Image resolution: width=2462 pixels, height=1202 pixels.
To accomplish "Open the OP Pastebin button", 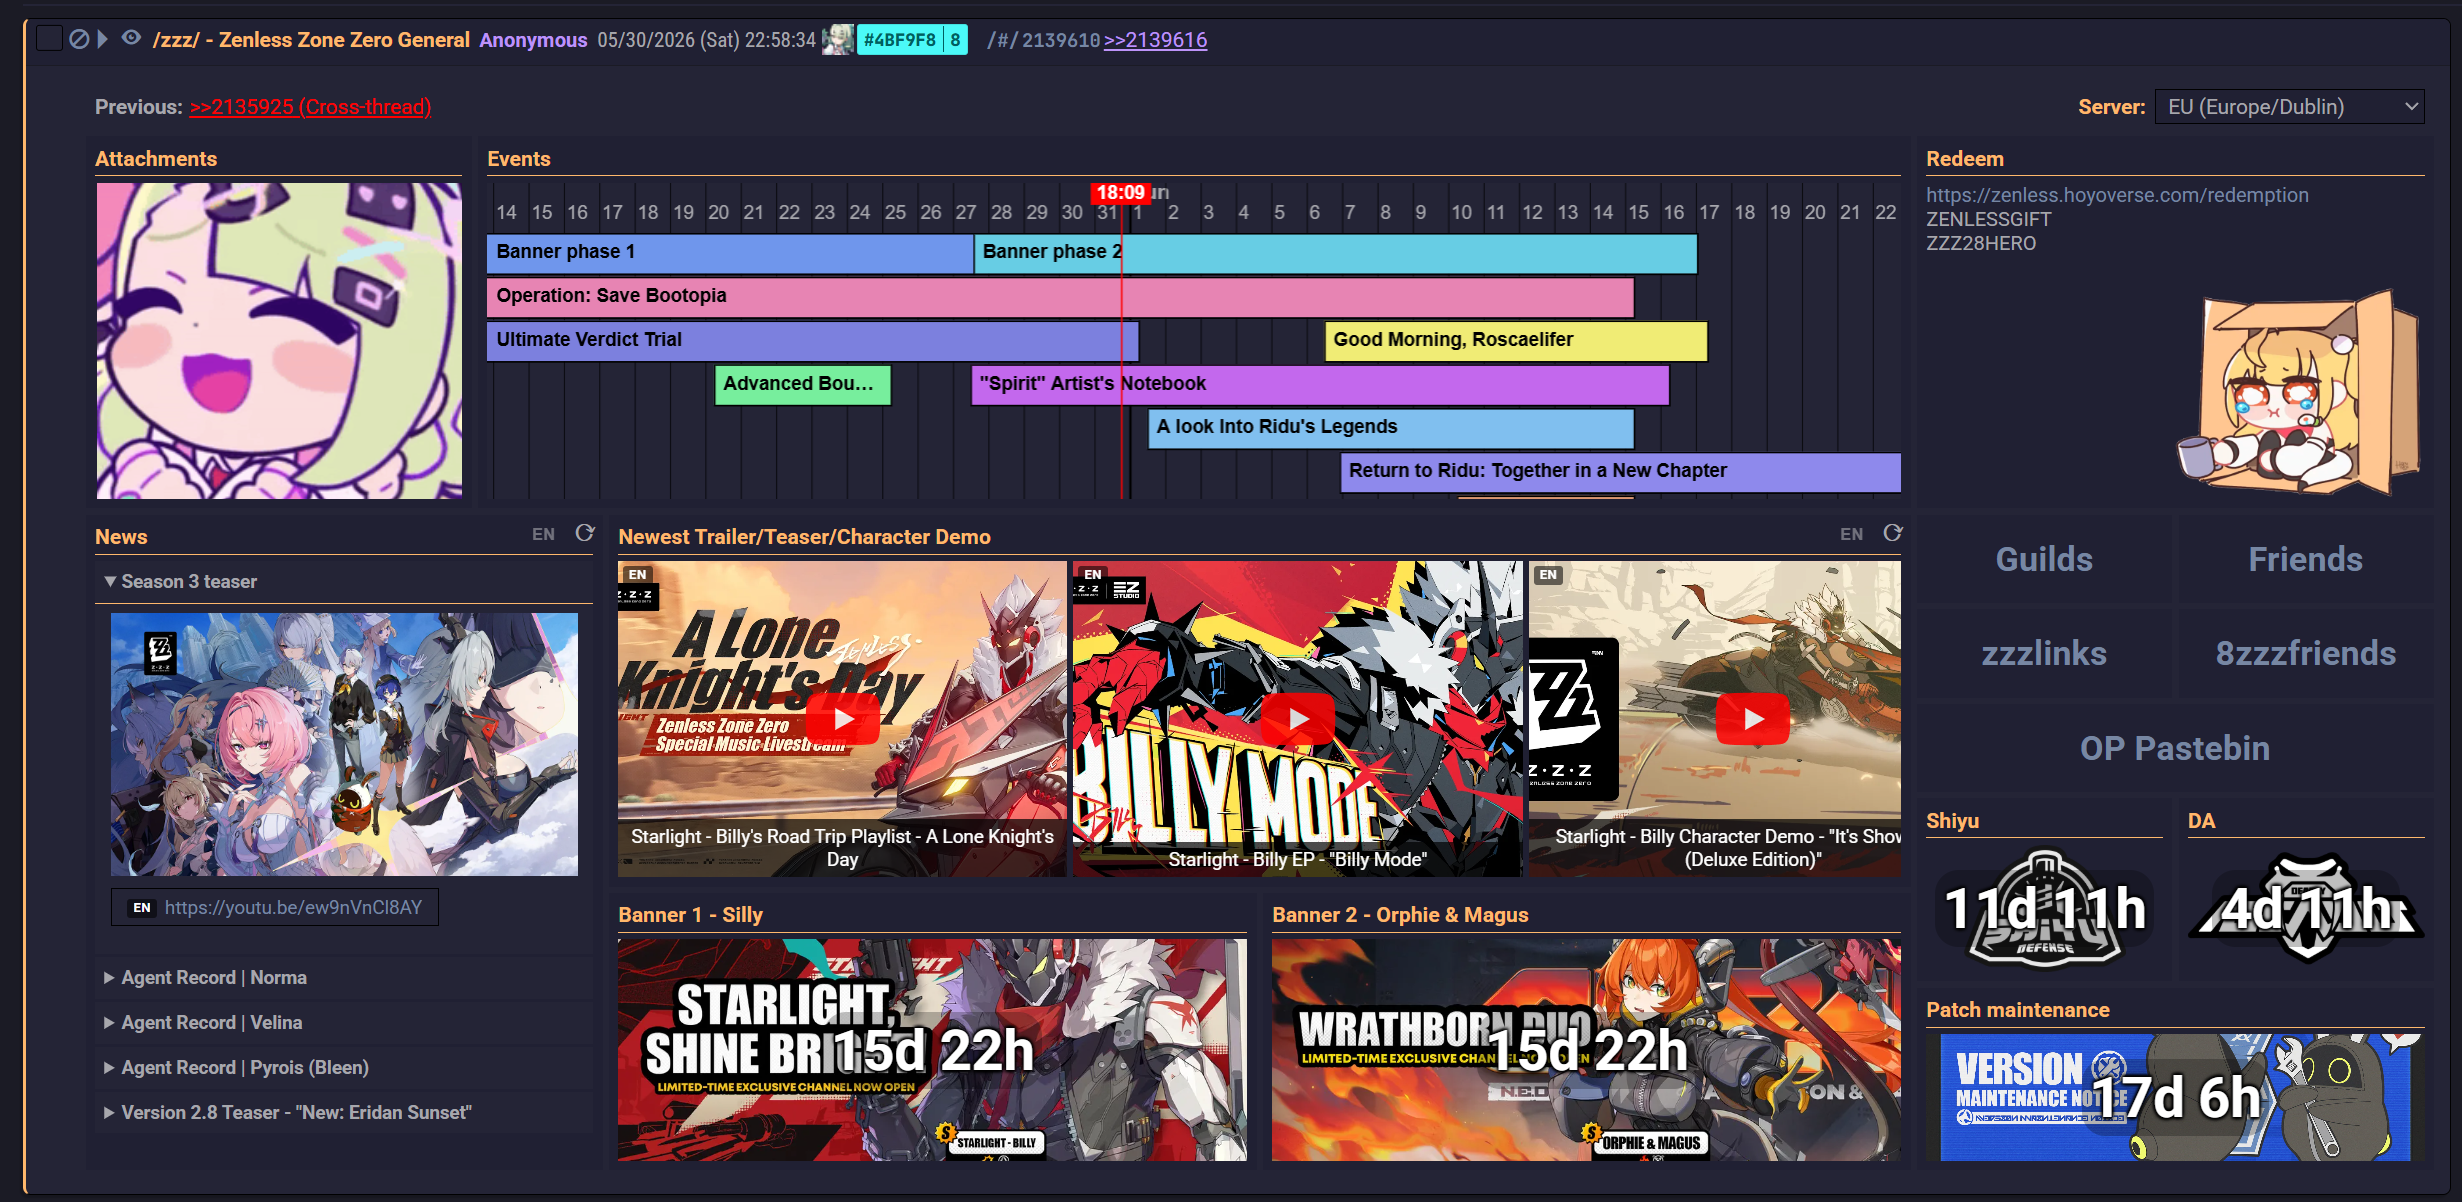I will [x=2175, y=748].
